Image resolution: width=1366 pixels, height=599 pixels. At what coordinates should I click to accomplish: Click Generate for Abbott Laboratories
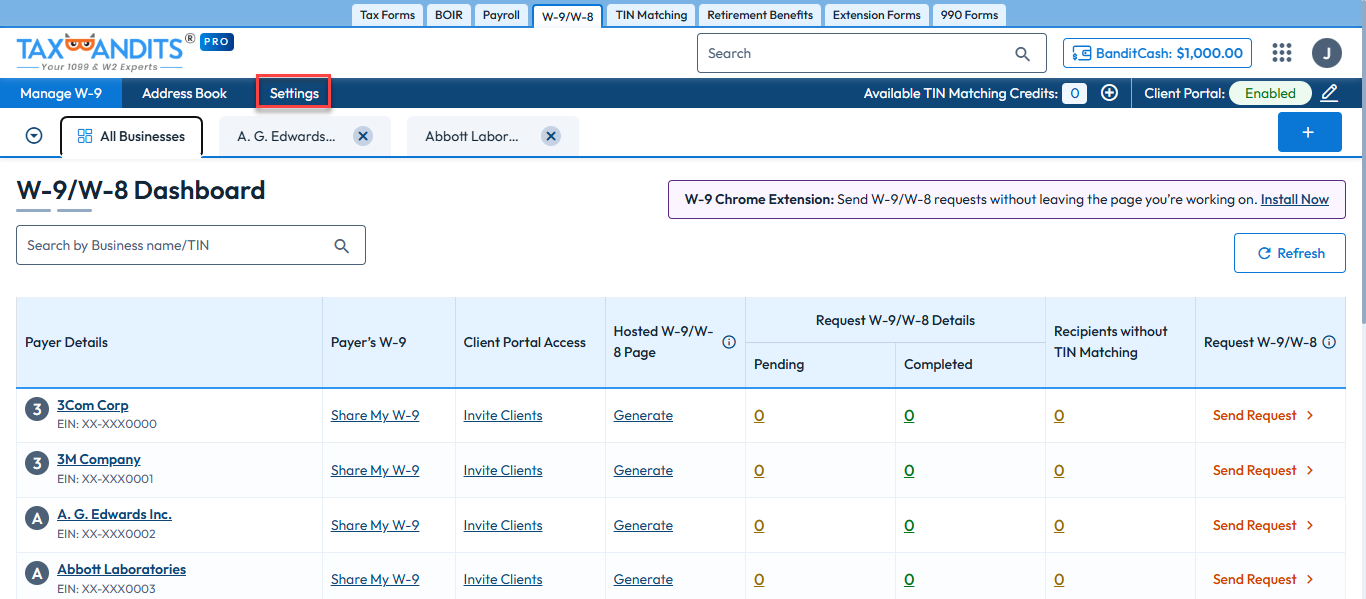pyautogui.click(x=643, y=579)
